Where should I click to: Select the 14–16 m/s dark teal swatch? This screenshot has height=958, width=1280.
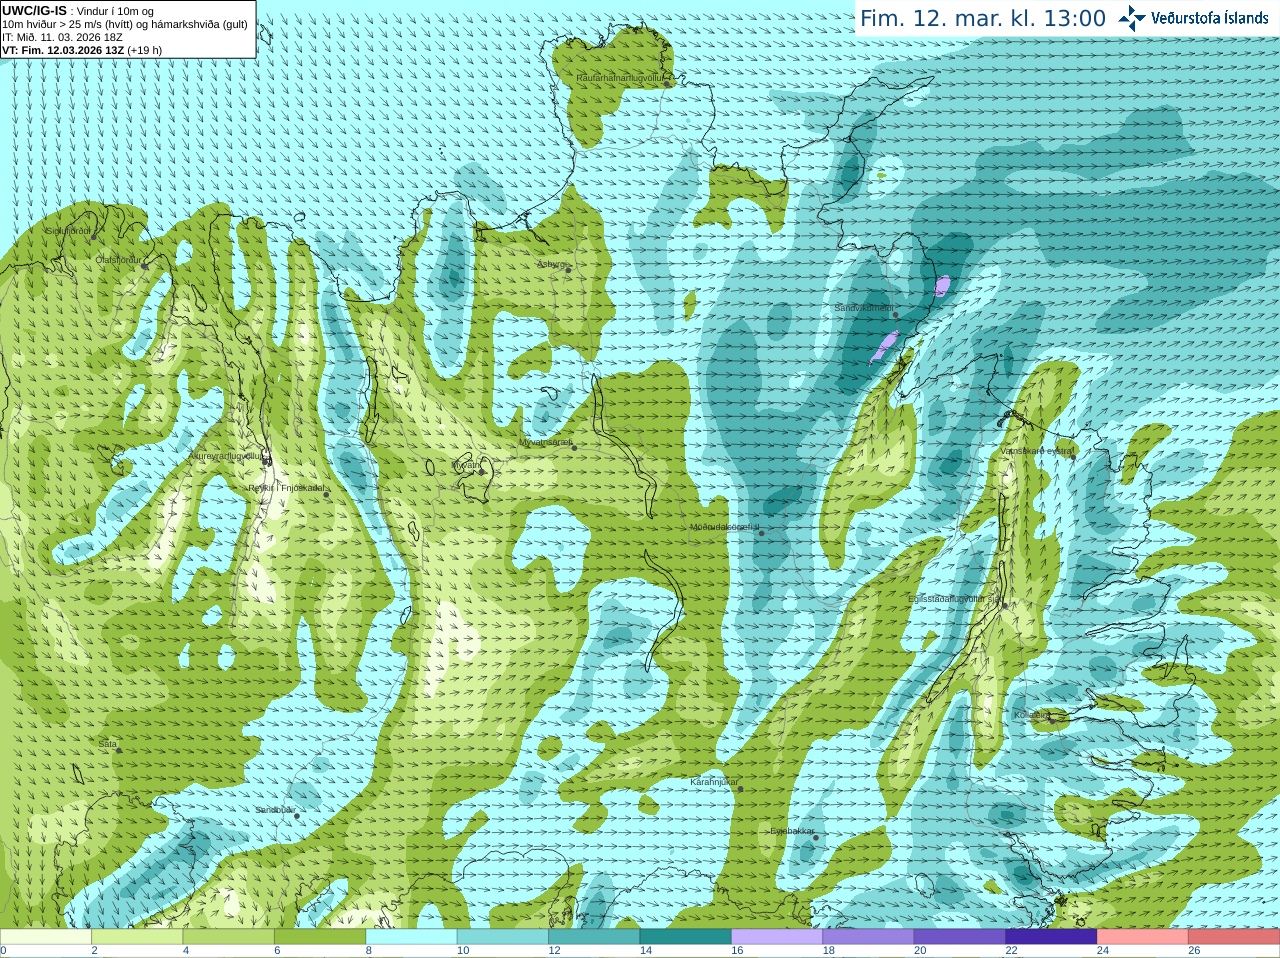coord(685,937)
